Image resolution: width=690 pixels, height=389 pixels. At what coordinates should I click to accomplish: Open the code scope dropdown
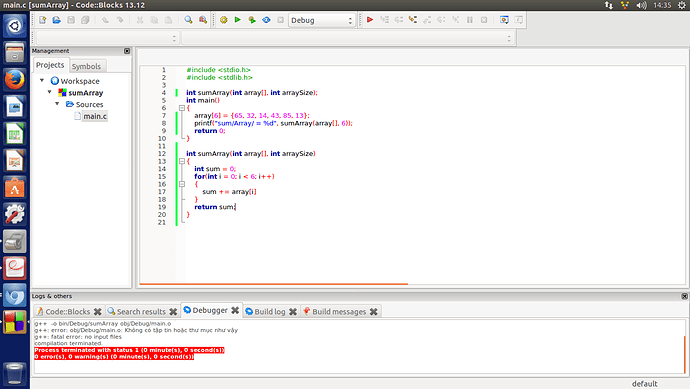(x=107, y=38)
